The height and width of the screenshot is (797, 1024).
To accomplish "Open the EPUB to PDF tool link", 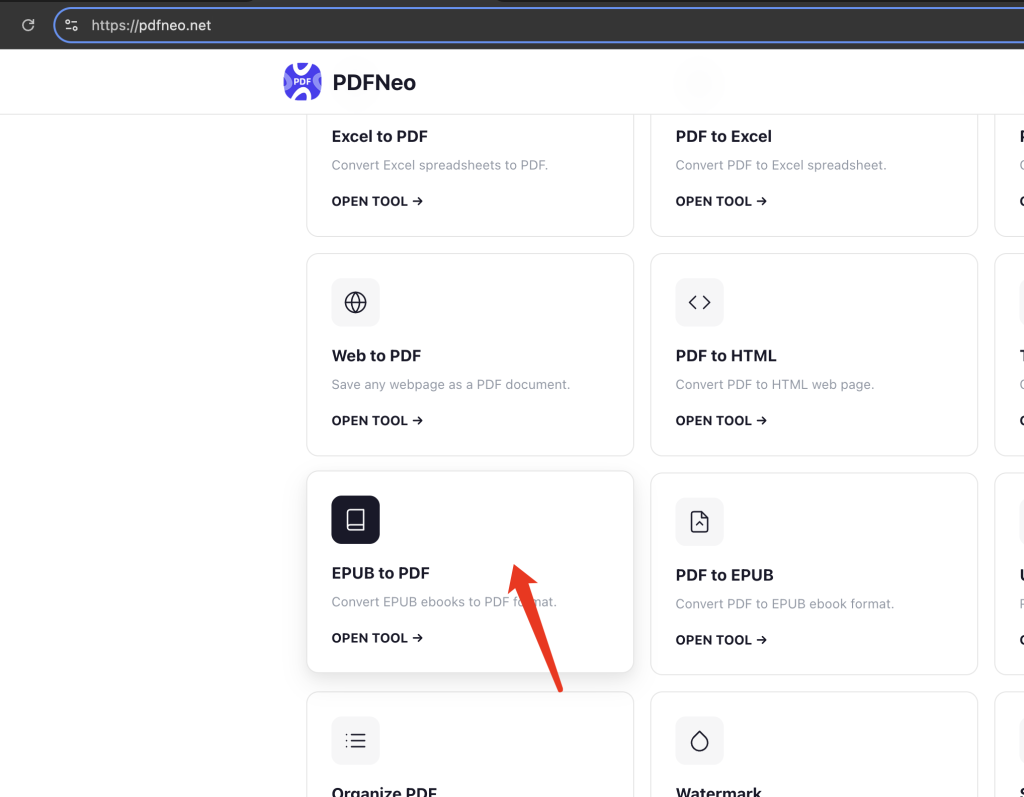I will [x=377, y=638].
